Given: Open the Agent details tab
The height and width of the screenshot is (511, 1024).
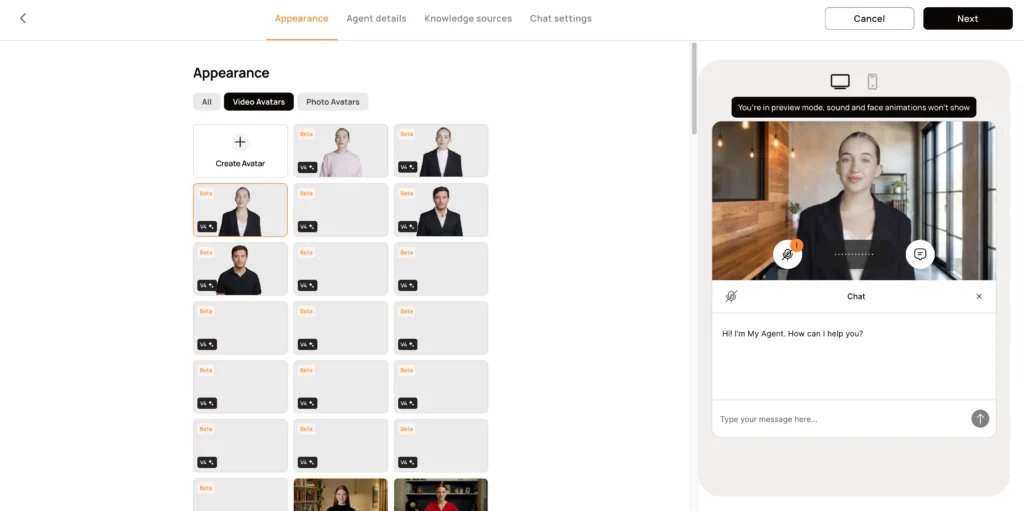Looking at the screenshot, I should click(376, 19).
